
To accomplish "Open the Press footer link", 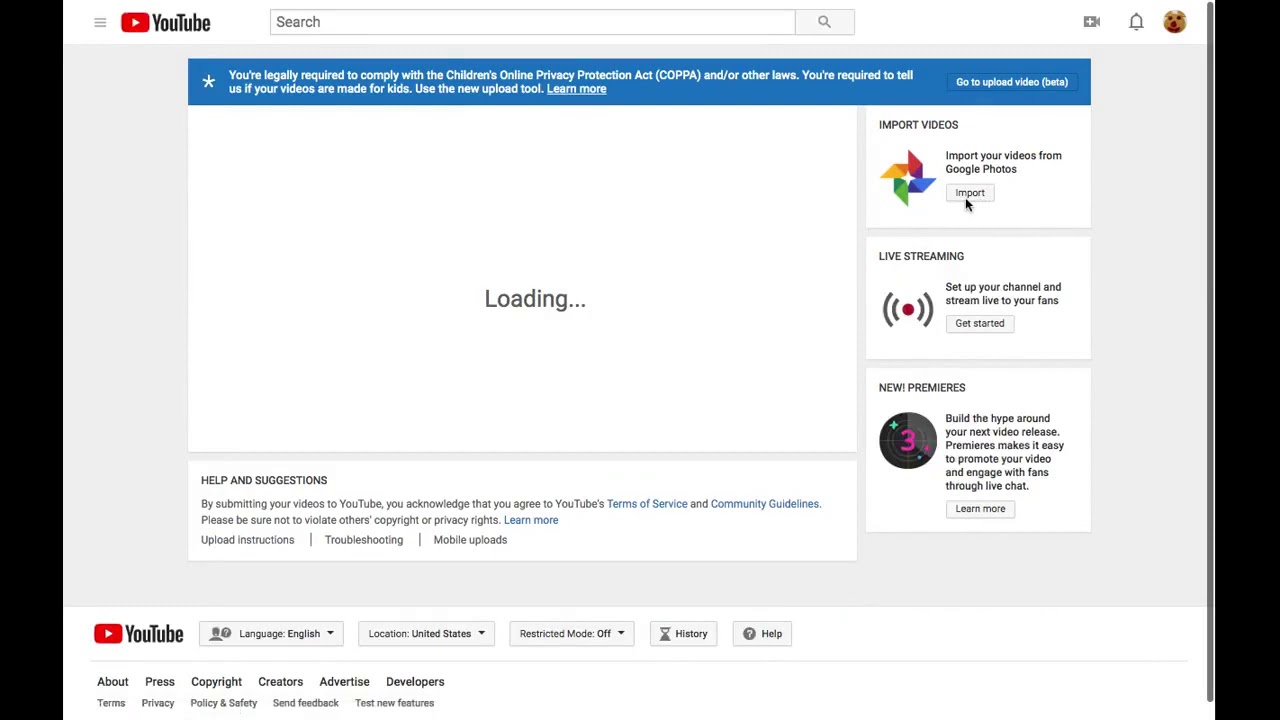I will point(159,682).
